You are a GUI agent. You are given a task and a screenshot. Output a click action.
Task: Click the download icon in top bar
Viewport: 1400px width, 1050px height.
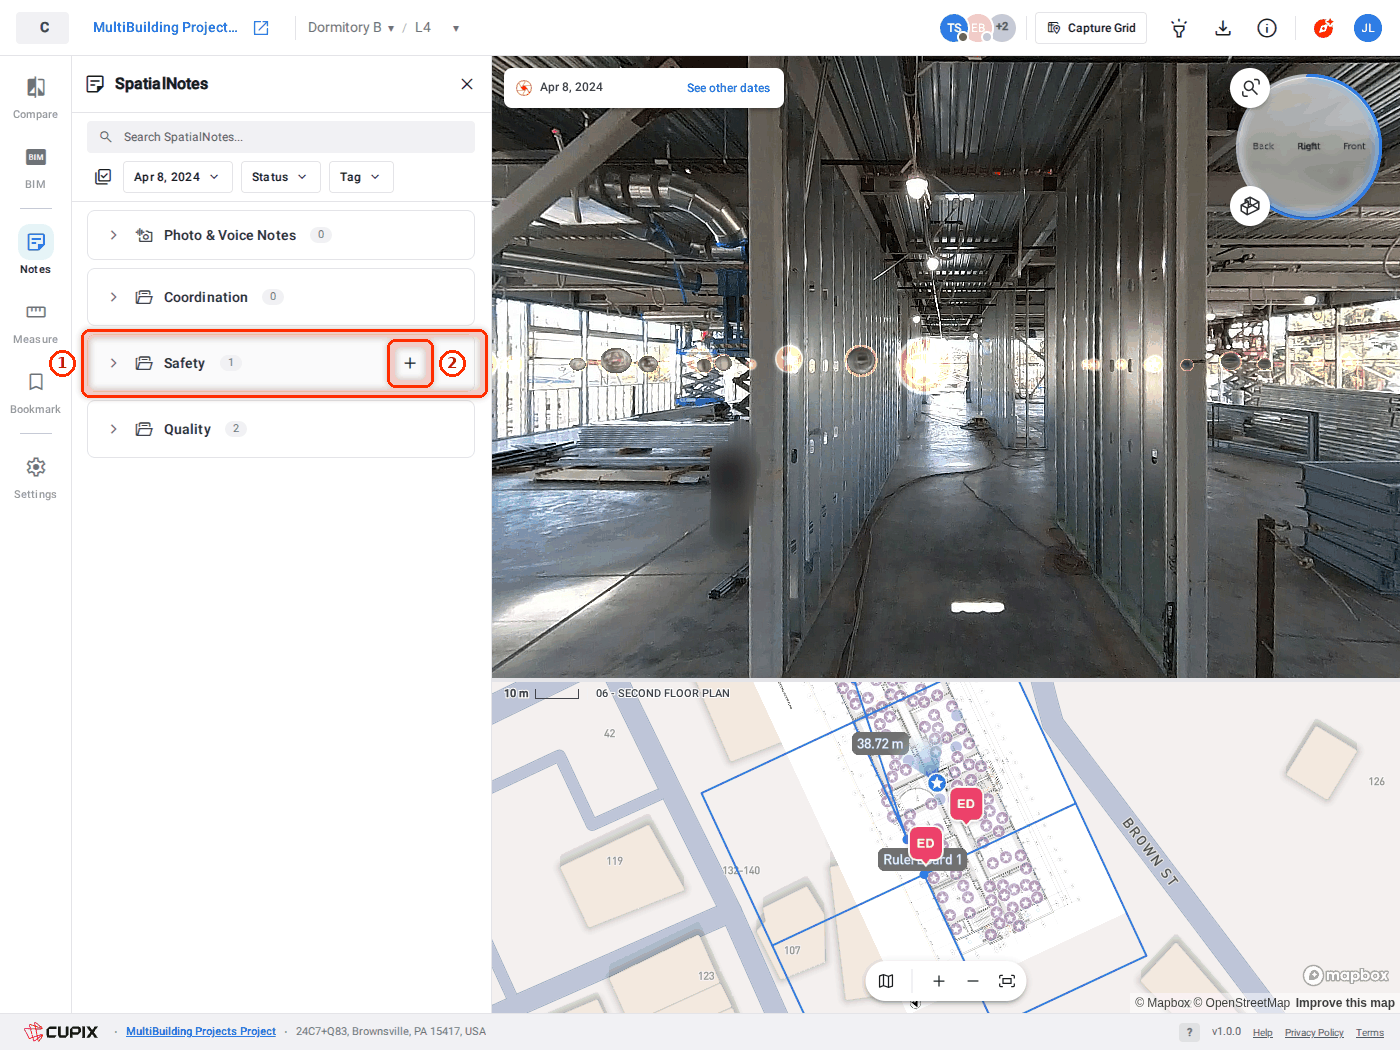1223,28
